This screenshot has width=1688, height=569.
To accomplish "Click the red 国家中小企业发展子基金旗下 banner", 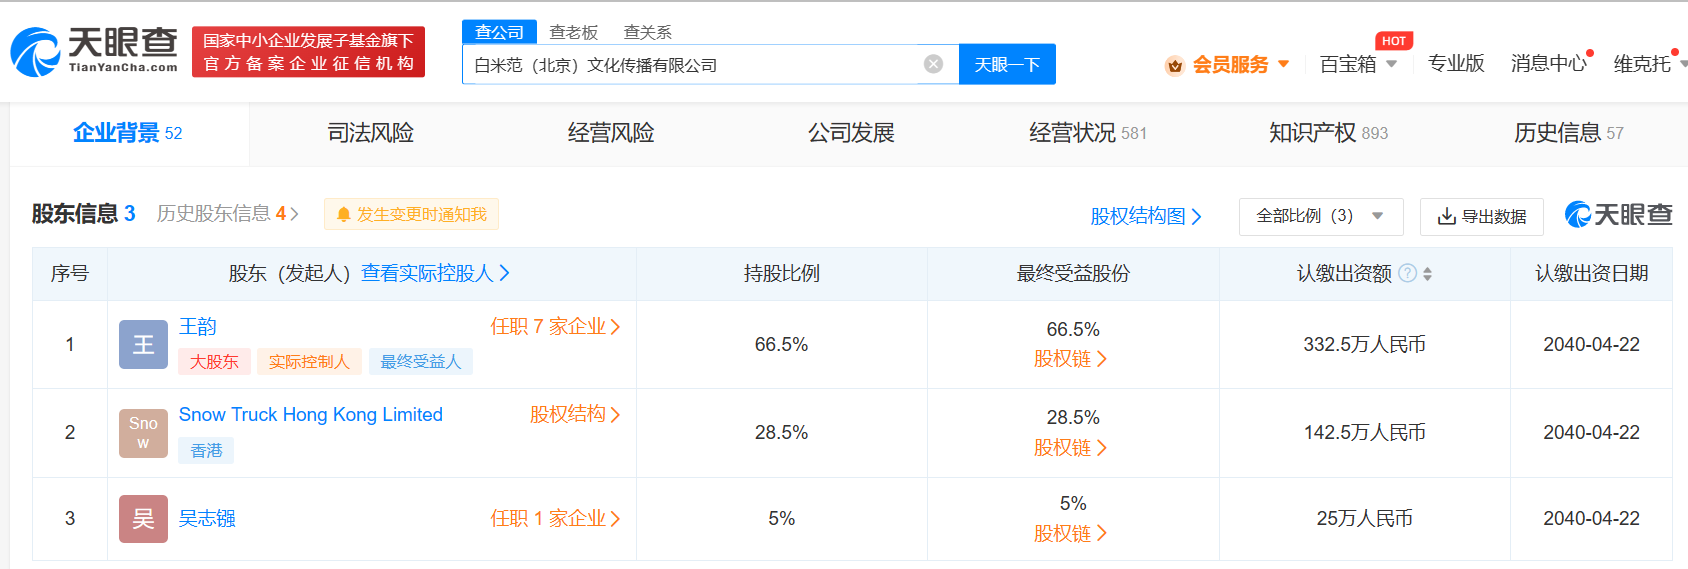I will coord(308,52).
